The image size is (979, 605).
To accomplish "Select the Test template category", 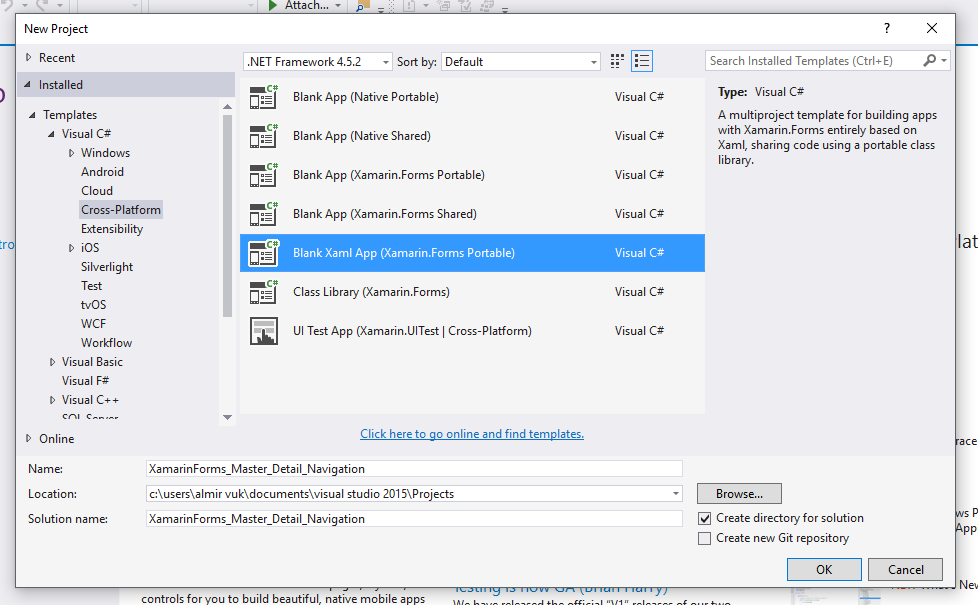I will pyautogui.click(x=91, y=286).
